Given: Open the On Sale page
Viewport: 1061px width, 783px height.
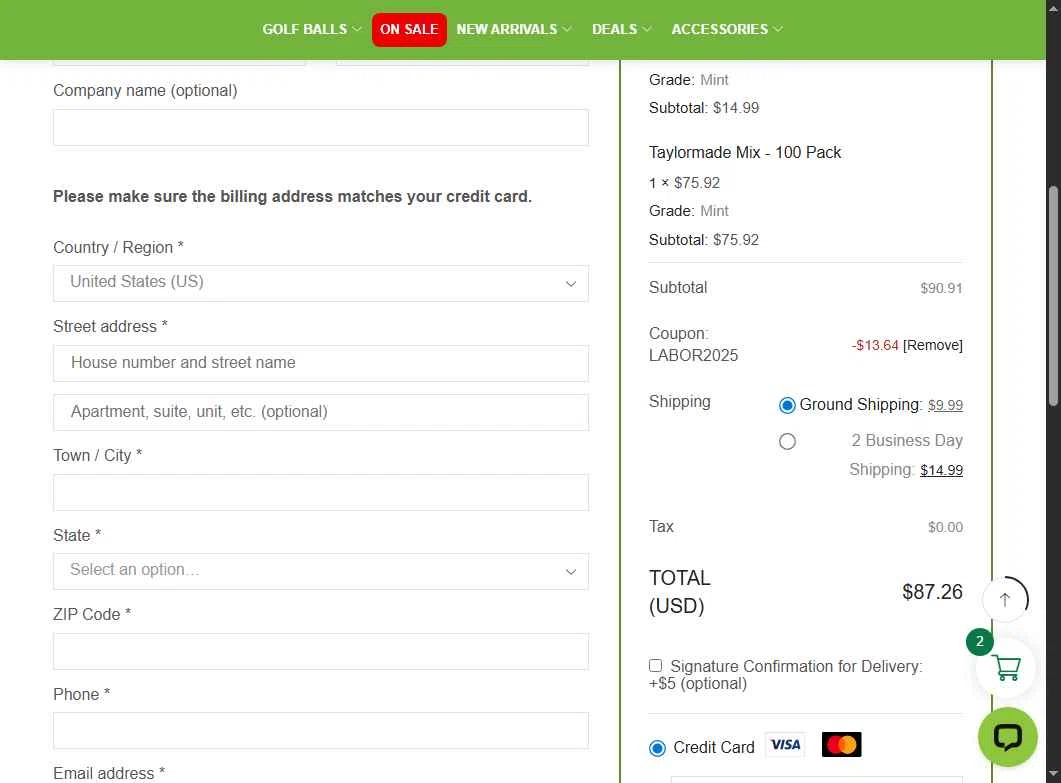Looking at the screenshot, I should (x=409, y=30).
